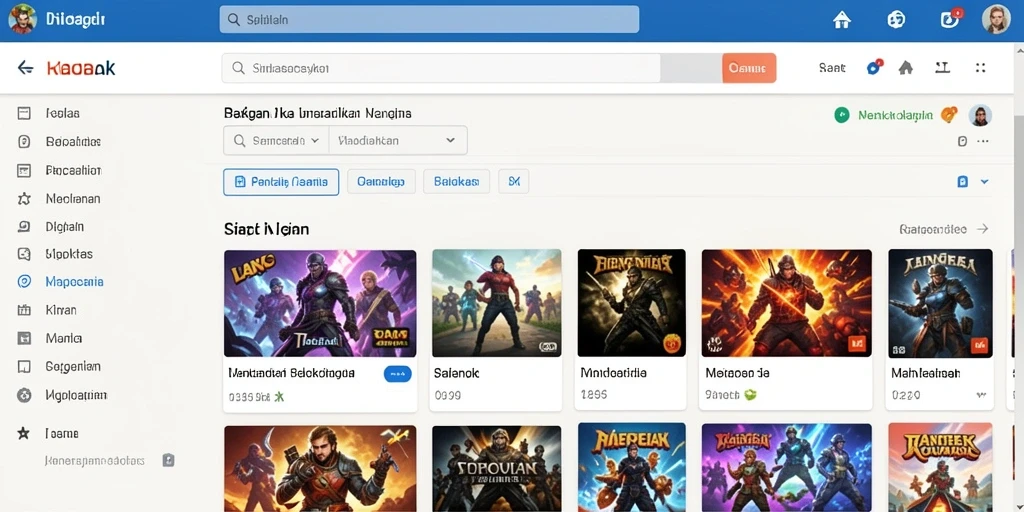
Task: Go back using arrow beside Kaoaak logo
Action: coord(25,67)
